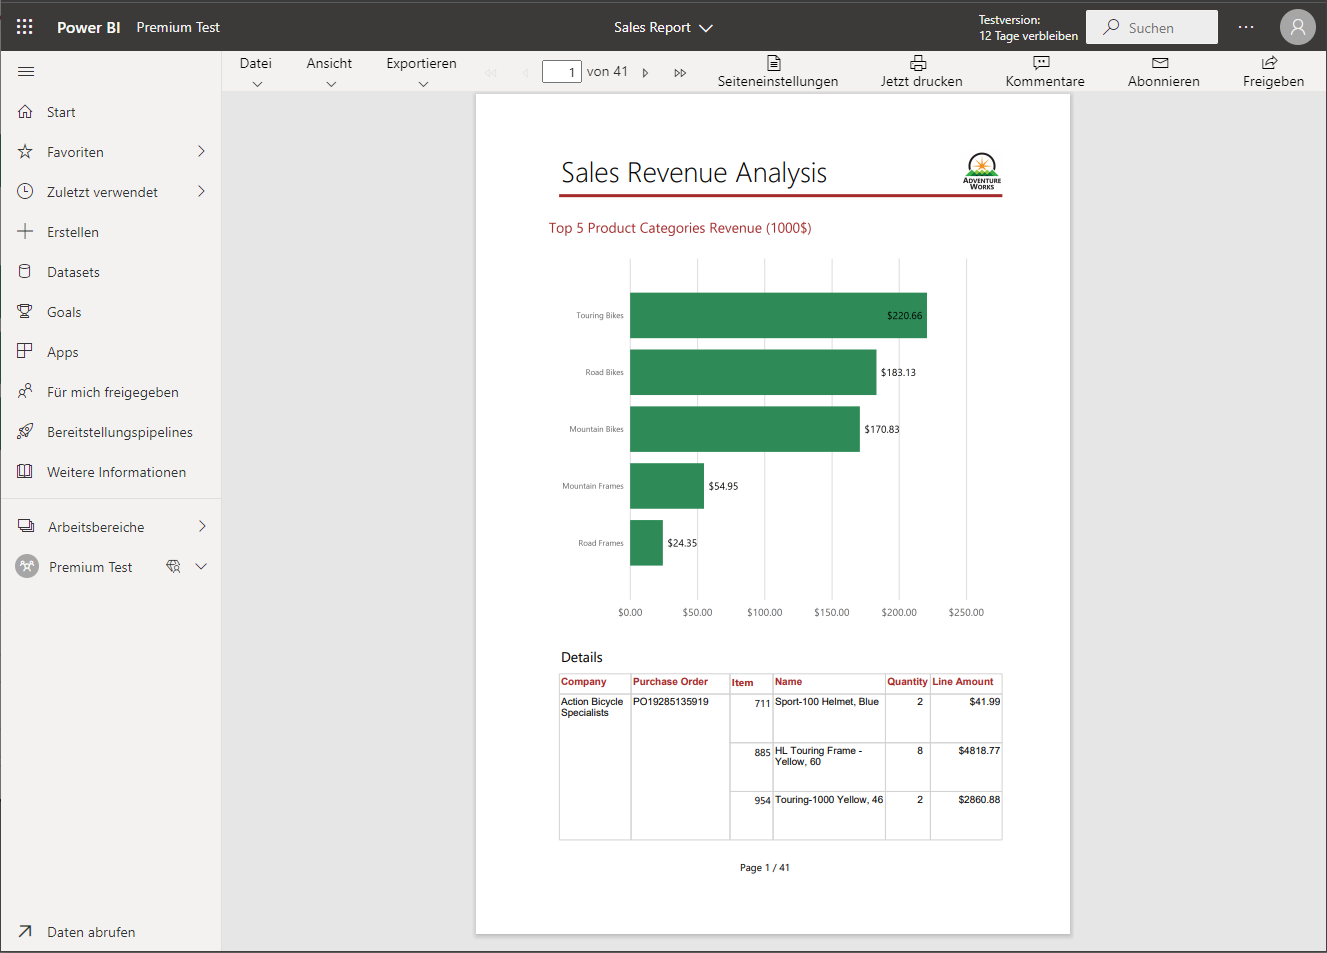Image resolution: width=1327 pixels, height=953 pixels.
Task: Collapse the navigation pane hamburger icon
Action: (26, 72)
